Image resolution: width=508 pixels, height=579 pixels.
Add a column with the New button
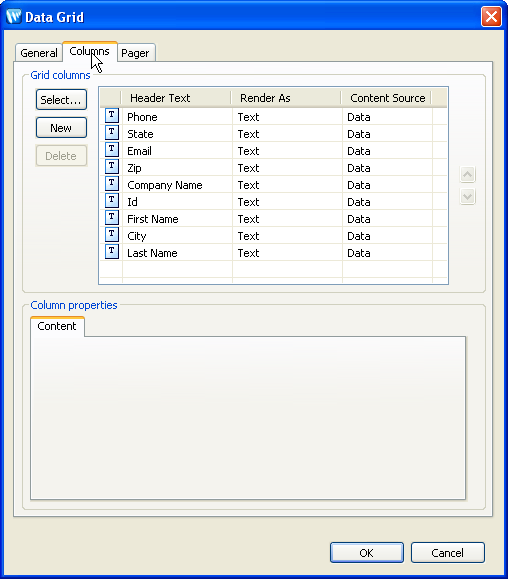tap(61, 128)
